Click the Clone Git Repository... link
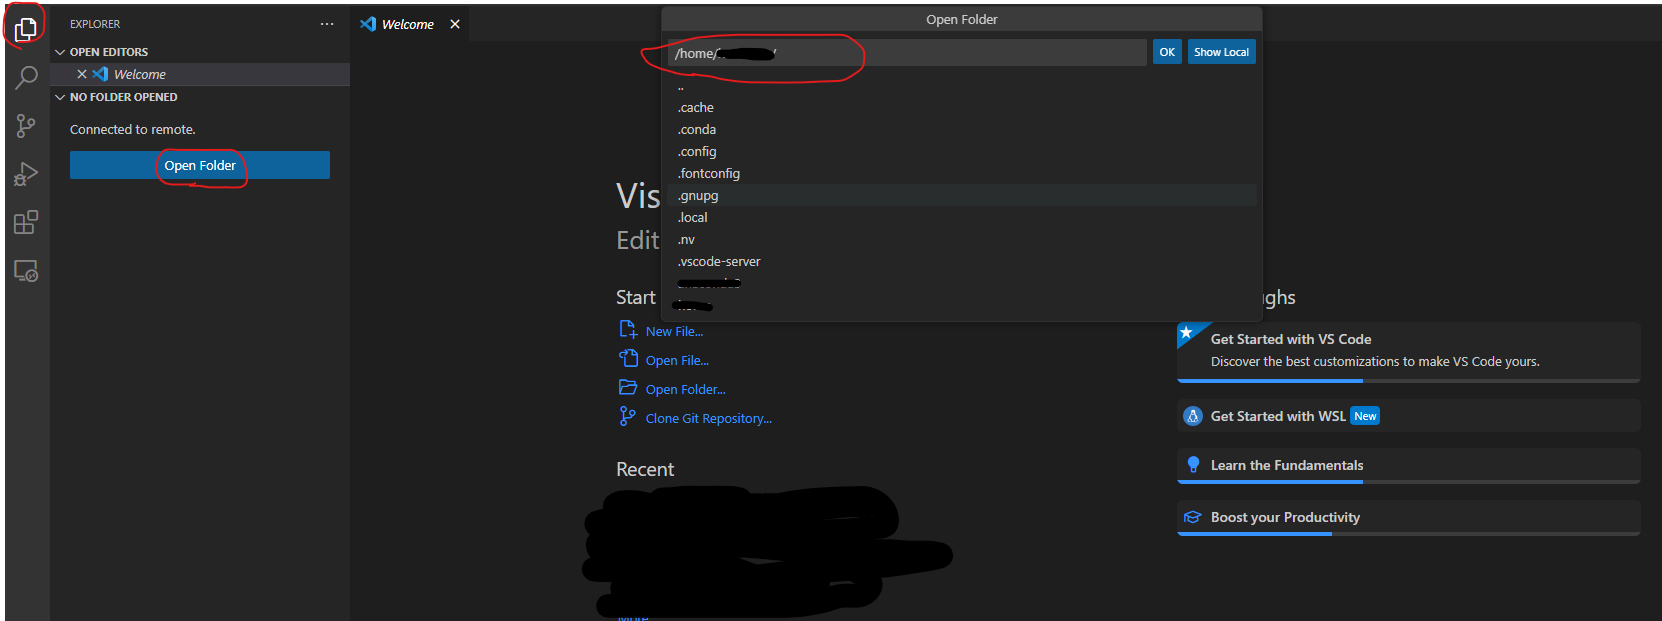 pyautogui.click(x=708, y=418)
